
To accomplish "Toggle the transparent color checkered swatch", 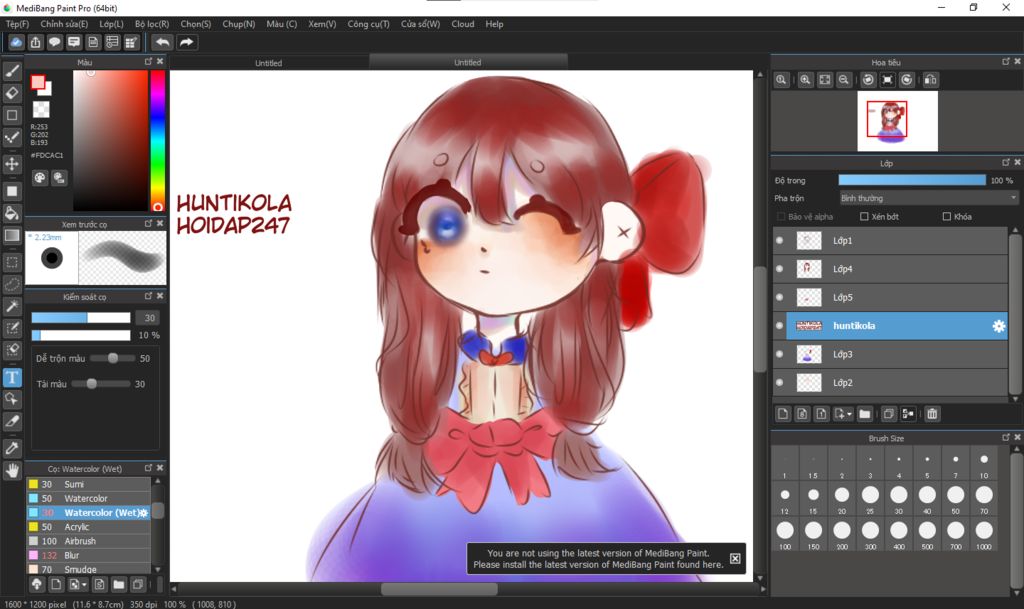I will pos(41,109).
